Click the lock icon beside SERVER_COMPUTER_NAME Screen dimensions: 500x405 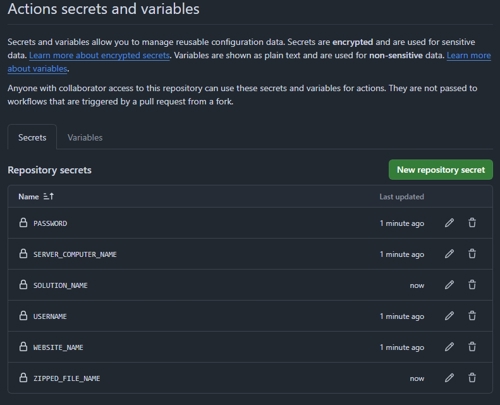23,254
